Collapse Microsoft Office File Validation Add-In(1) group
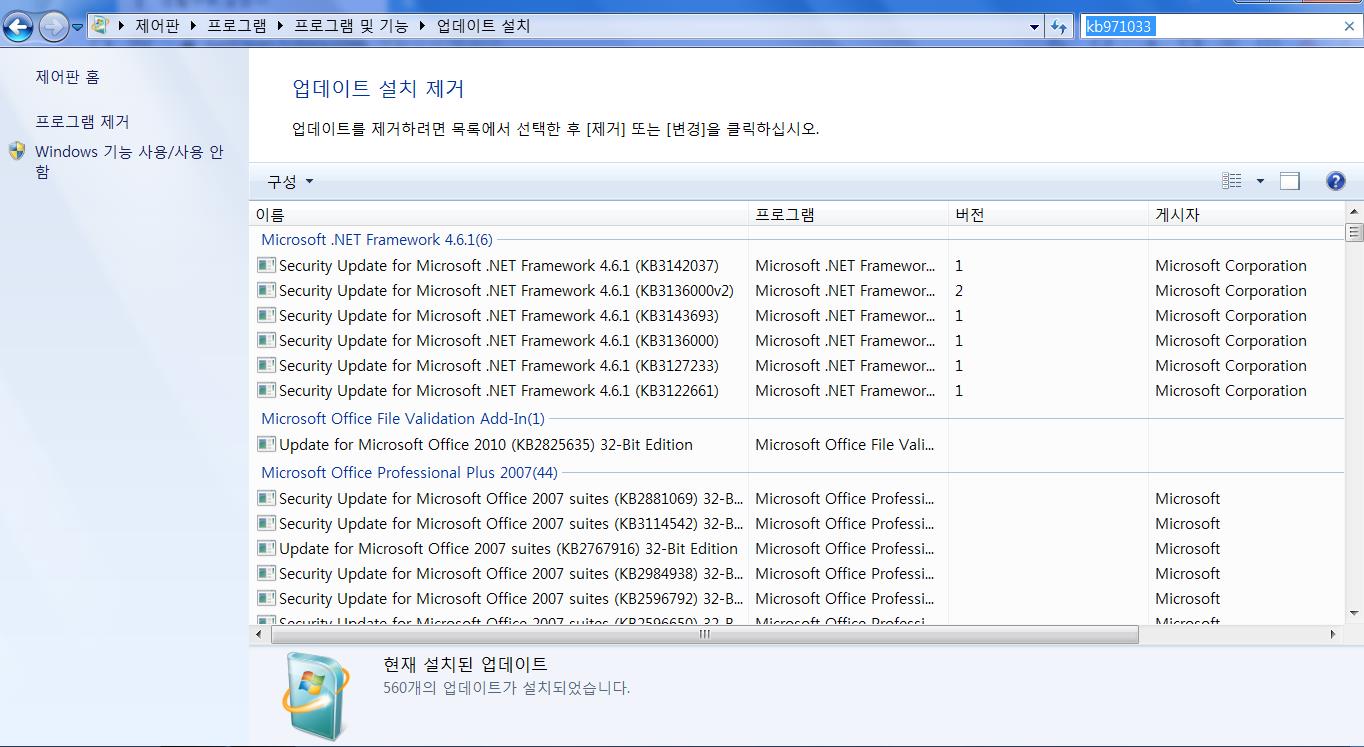This screenshot has width=1364, height=747. point(403,419)
